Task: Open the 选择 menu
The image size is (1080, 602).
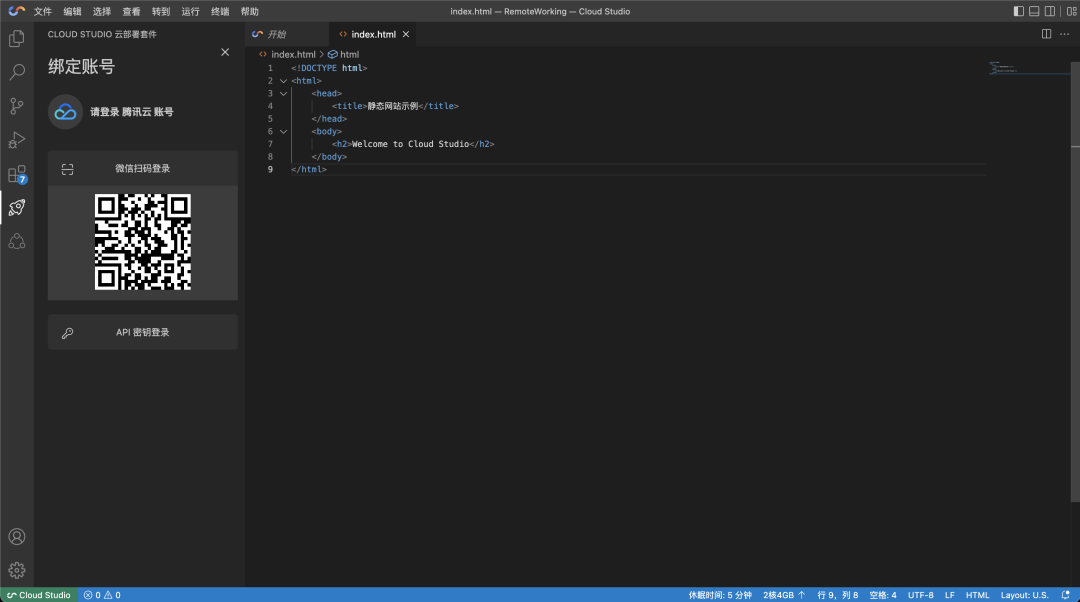Action: tap(102, 12)
